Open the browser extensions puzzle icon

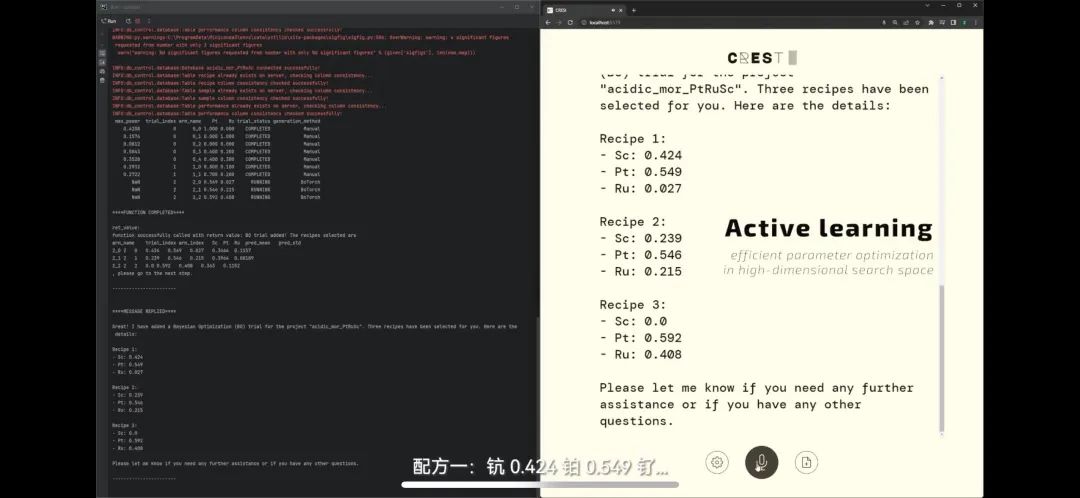click(931, 22)
